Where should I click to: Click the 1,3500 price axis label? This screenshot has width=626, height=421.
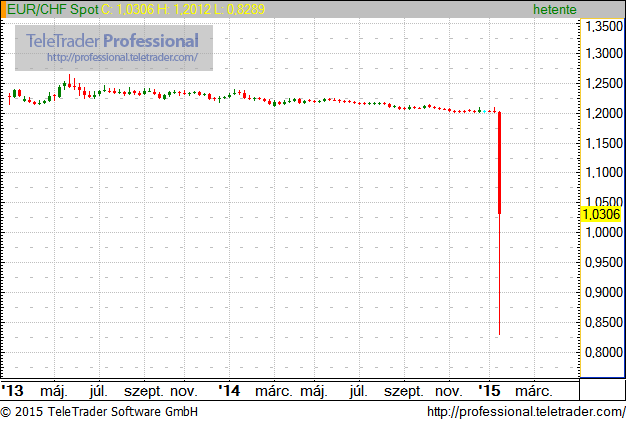click(x=604, y=26)
